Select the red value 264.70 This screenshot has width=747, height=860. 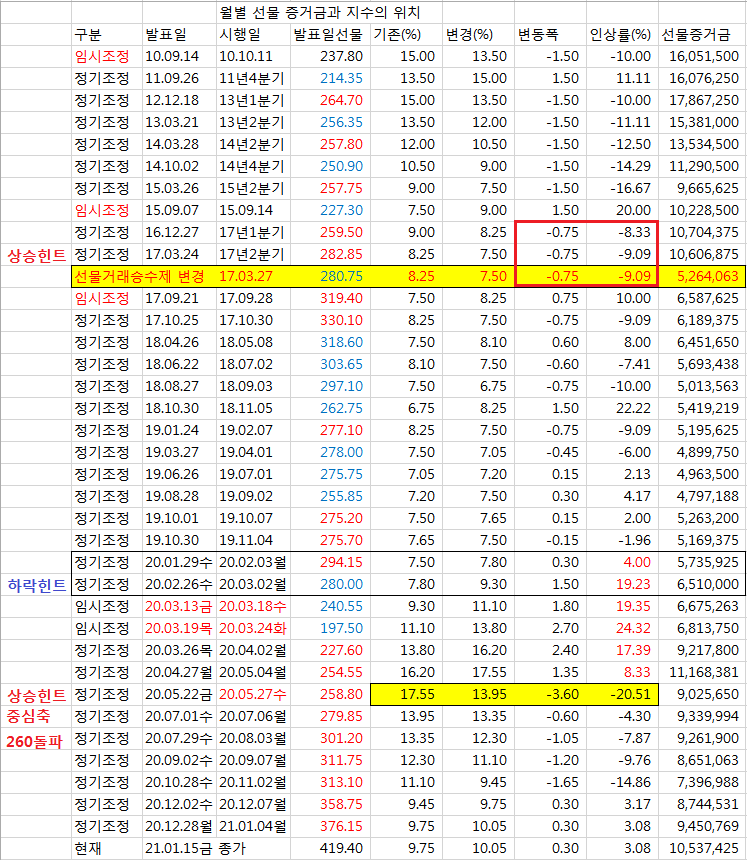click(x=341, y=100)
